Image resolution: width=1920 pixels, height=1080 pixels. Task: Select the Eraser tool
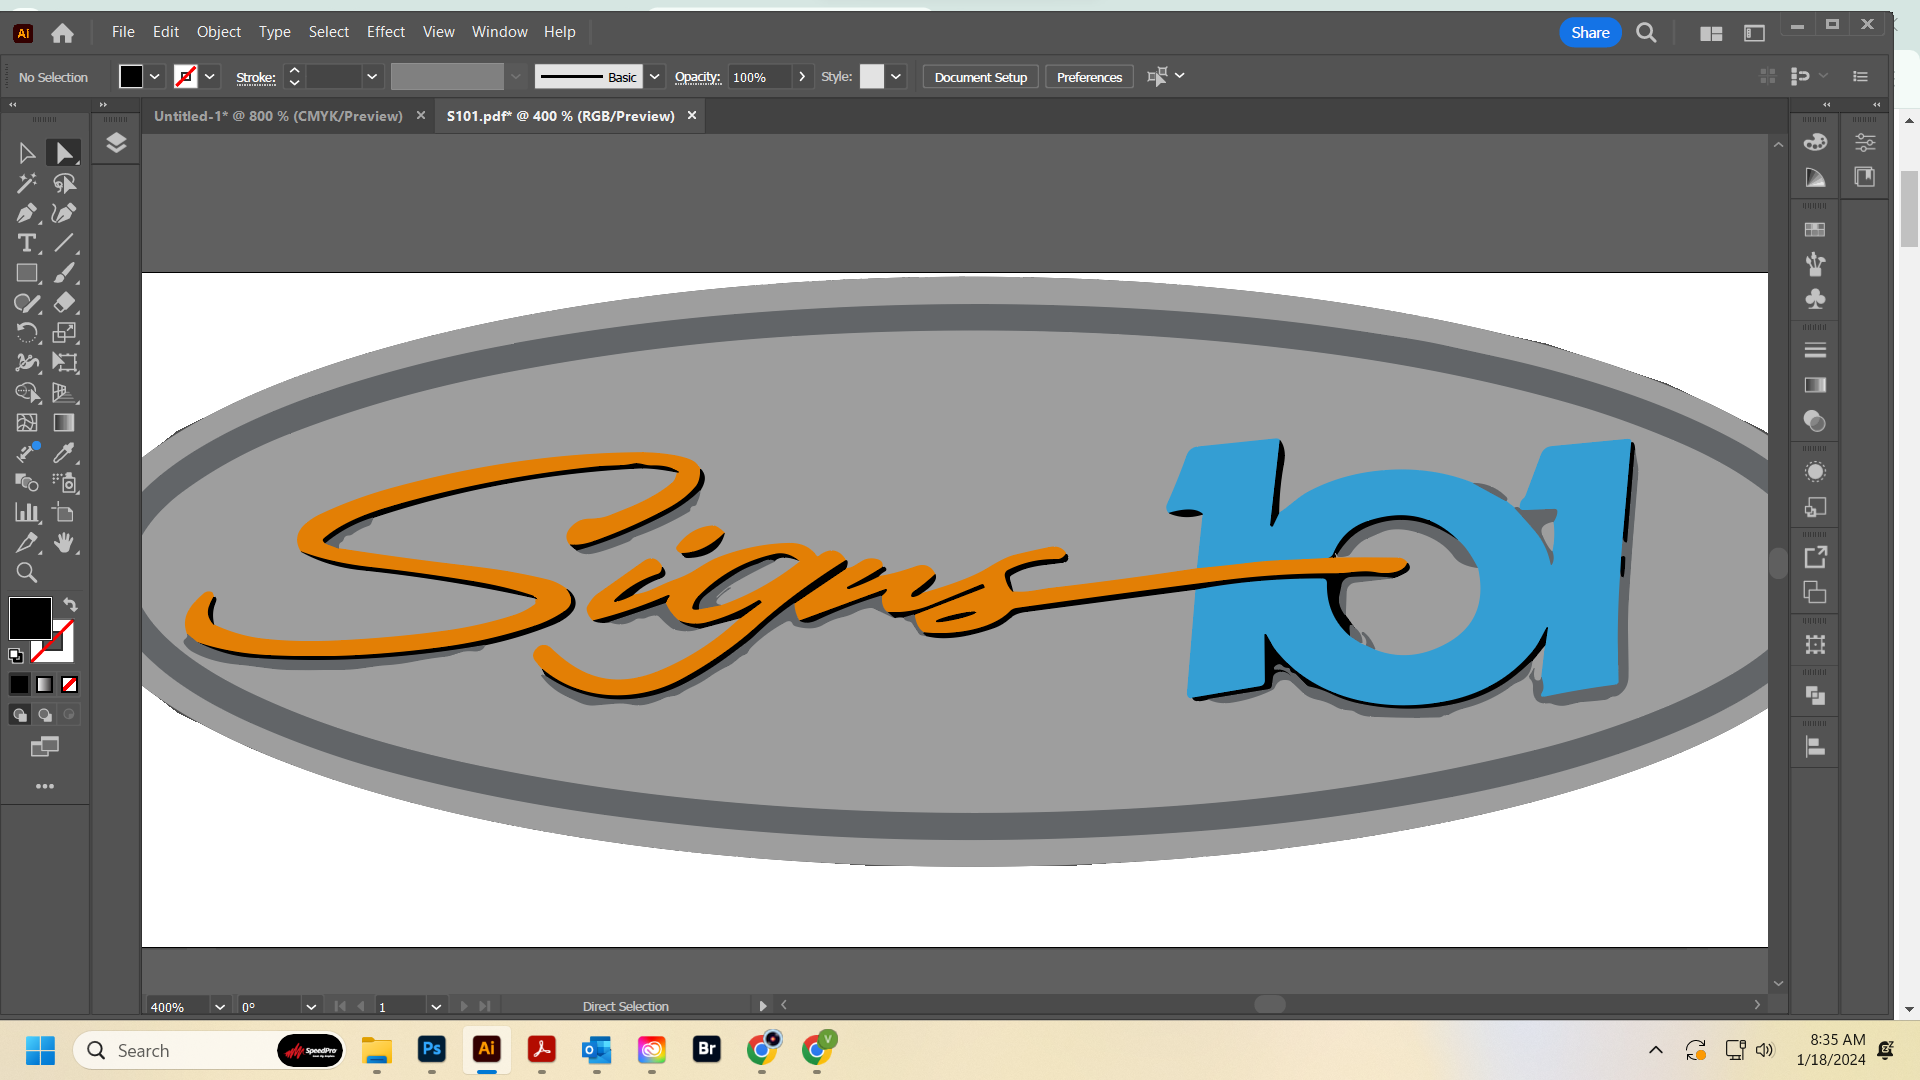pos(64,303)
